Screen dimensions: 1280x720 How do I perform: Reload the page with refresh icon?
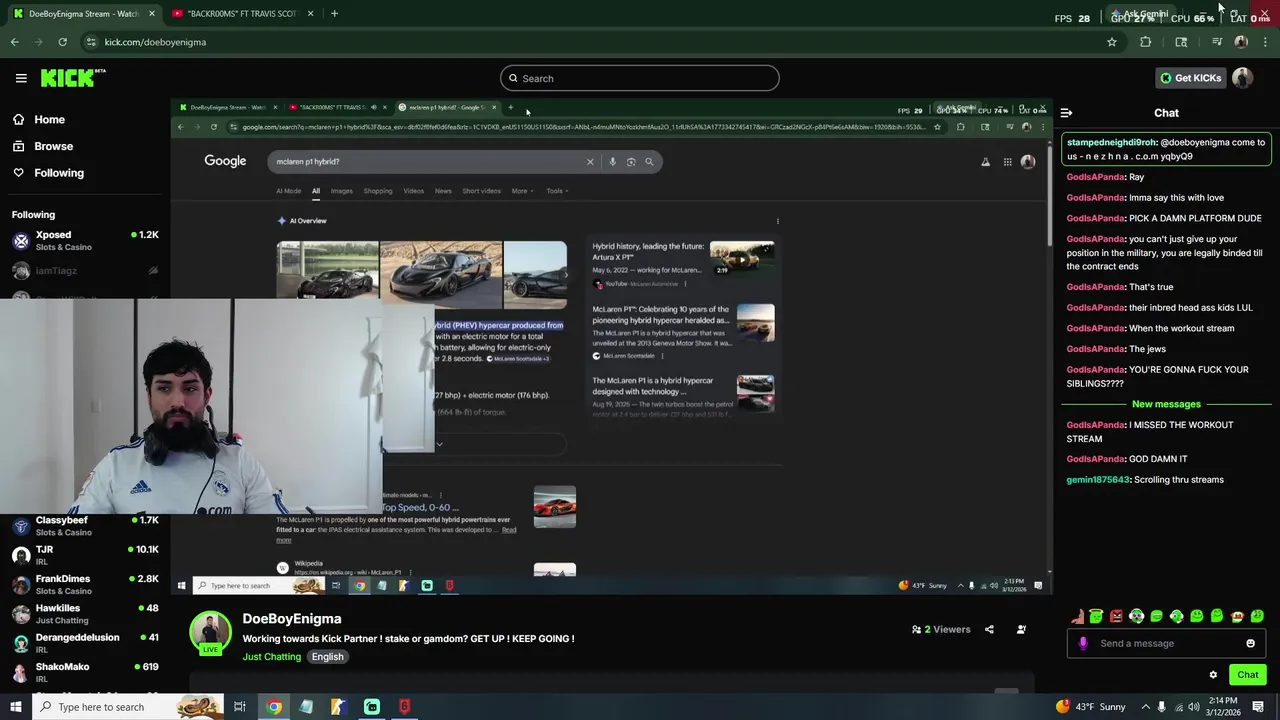click(x=62, y=42)
